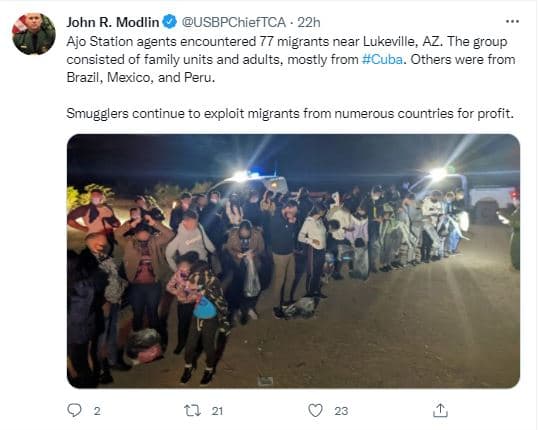Click the sentence beginning 'Smugglers continue to exploit'
Viewport: 538px width, 430px height.
[x=290, y=113]
